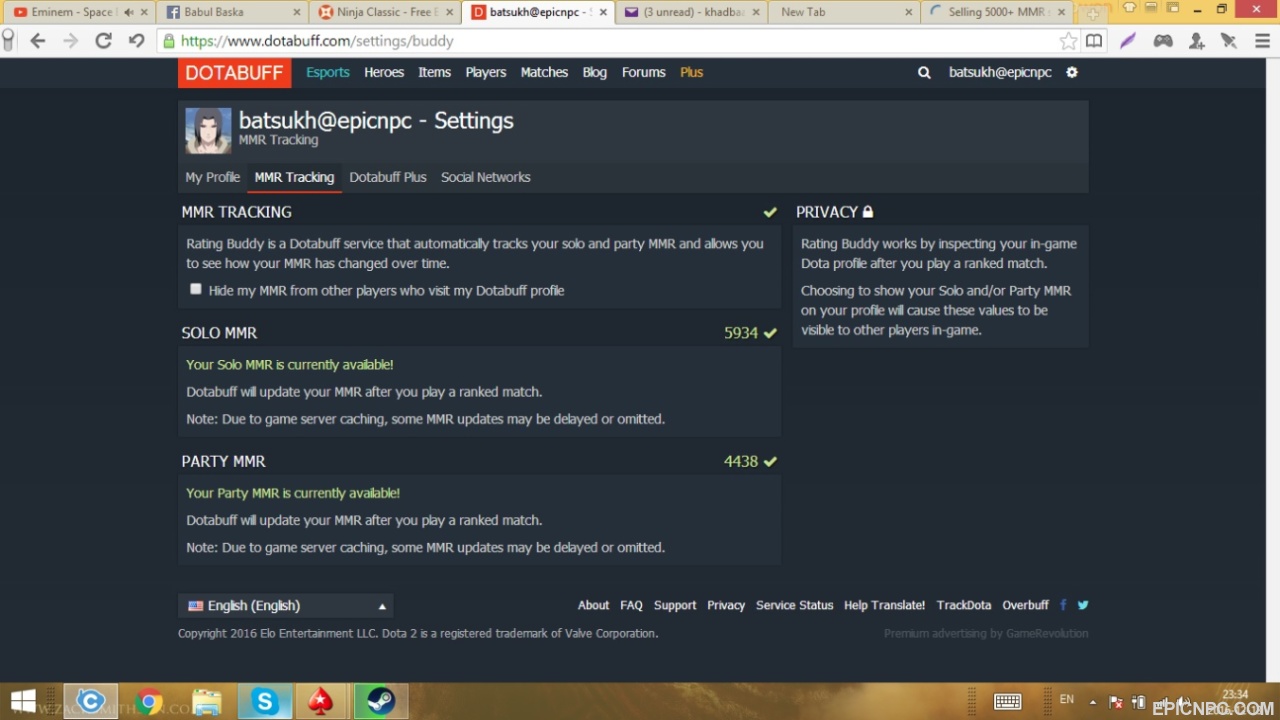Launch Steam from the taskbar
The width and height of the screenshot is (1280, 720).
381,701
